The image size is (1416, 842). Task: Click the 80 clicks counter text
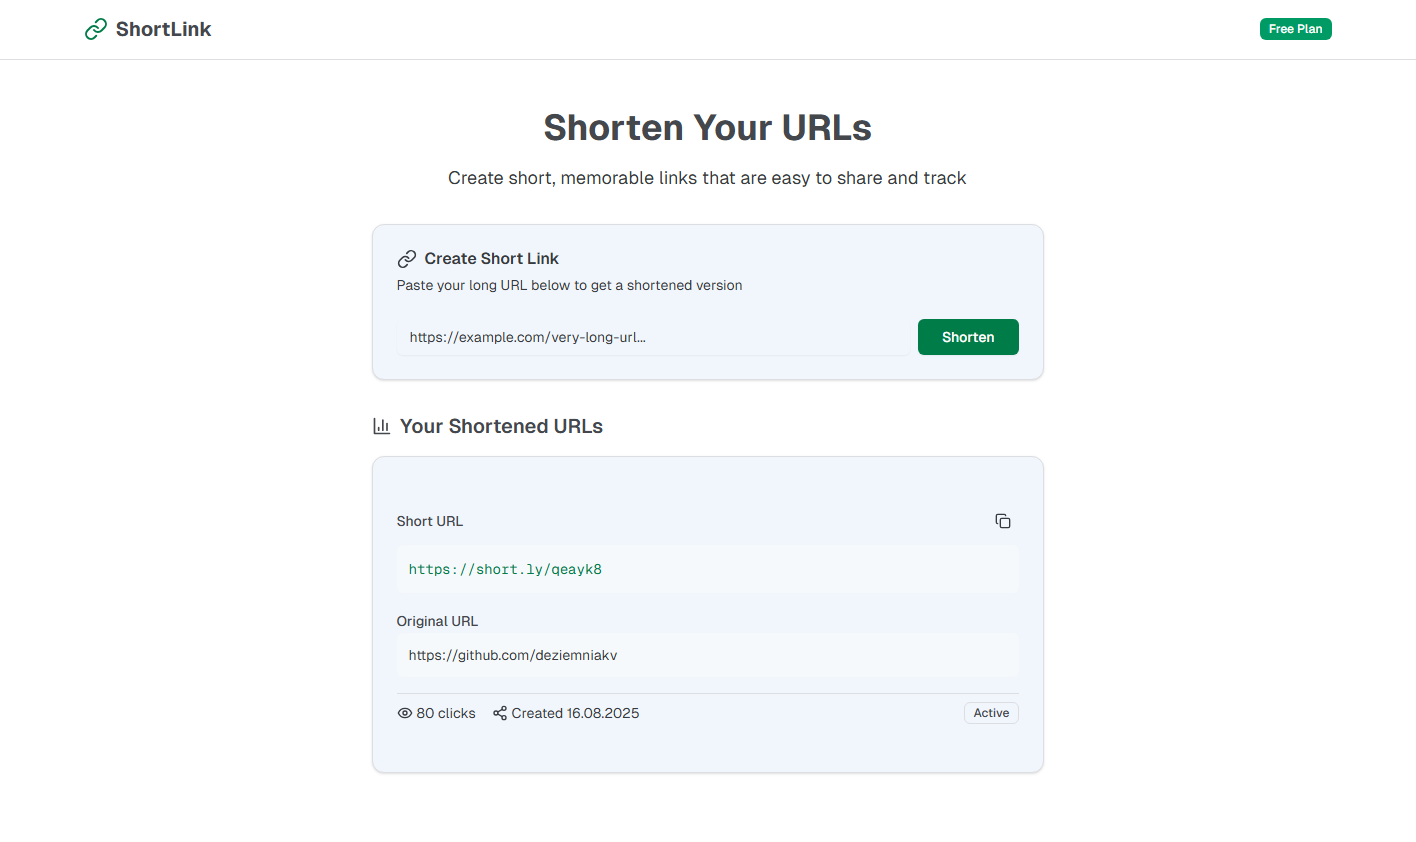446,713
